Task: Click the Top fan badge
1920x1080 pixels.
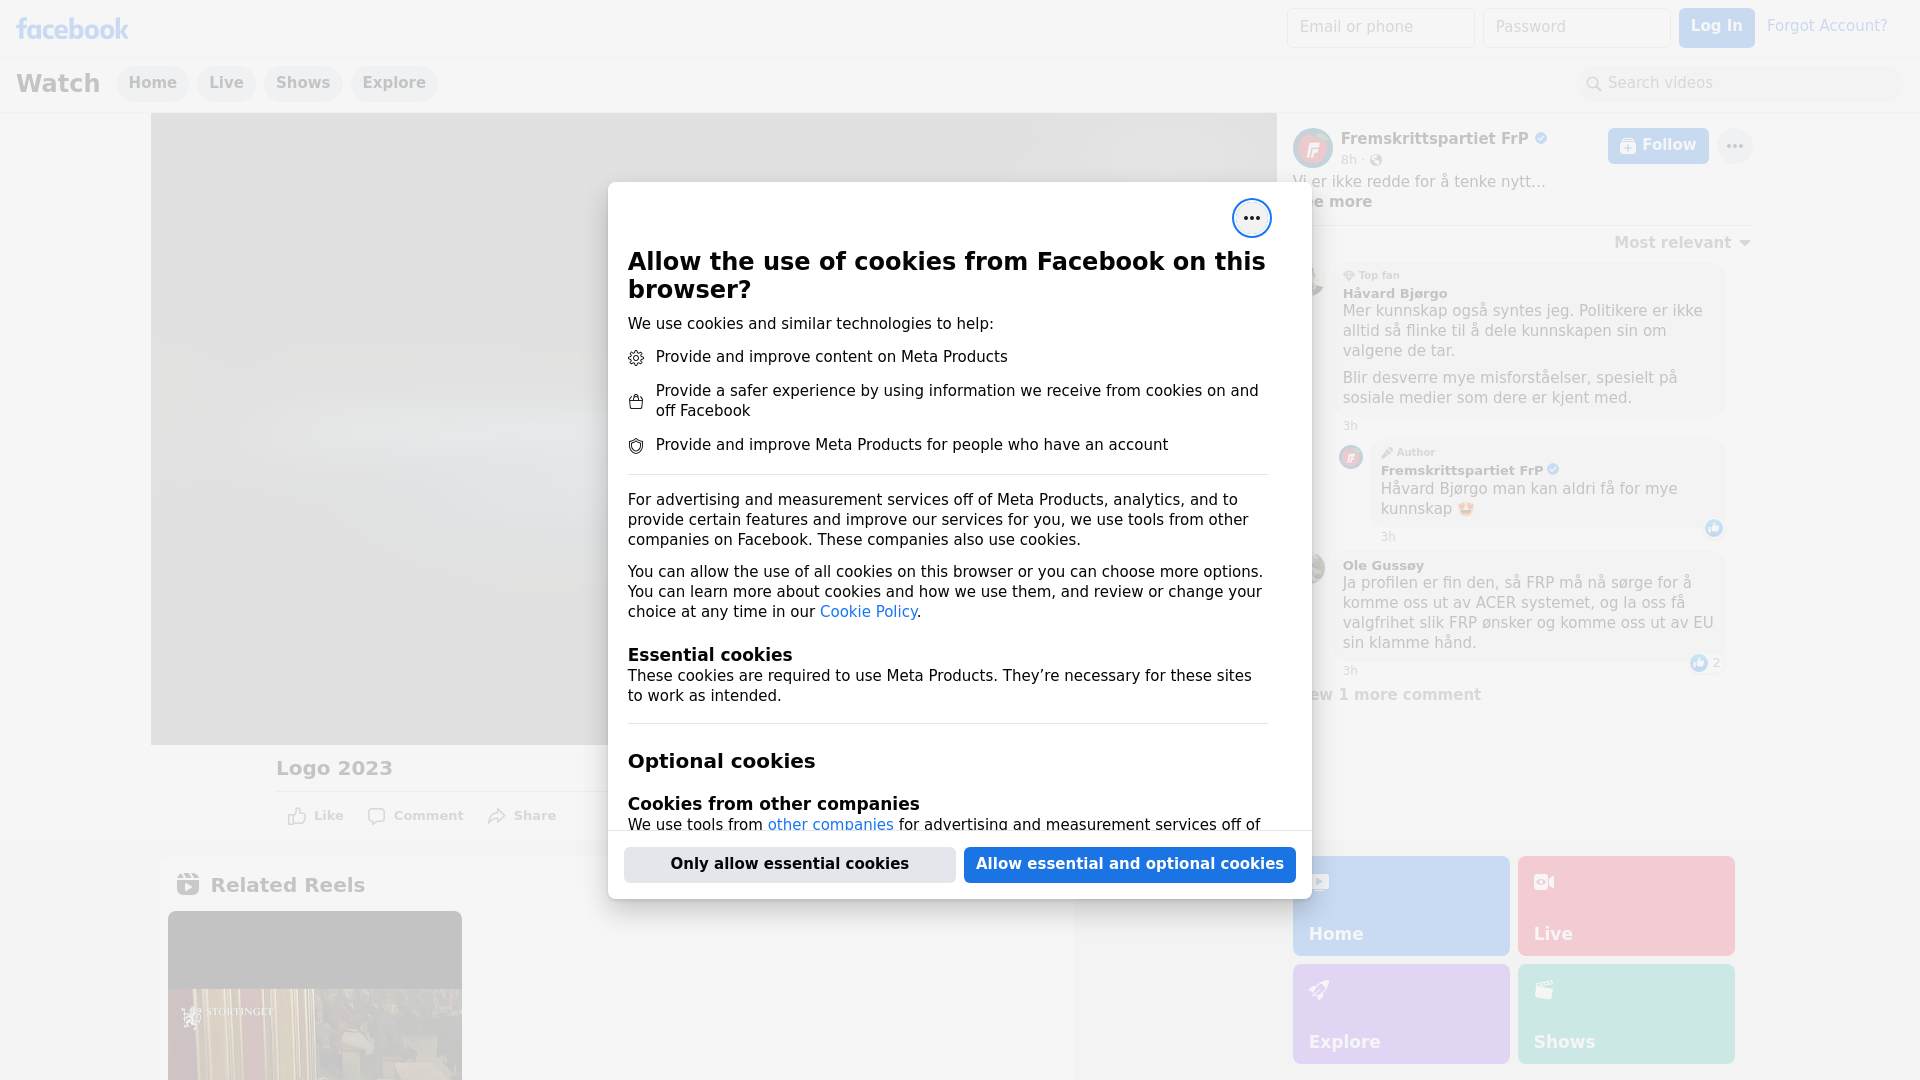Action: pyautogui.click(x=1371, y=275)
